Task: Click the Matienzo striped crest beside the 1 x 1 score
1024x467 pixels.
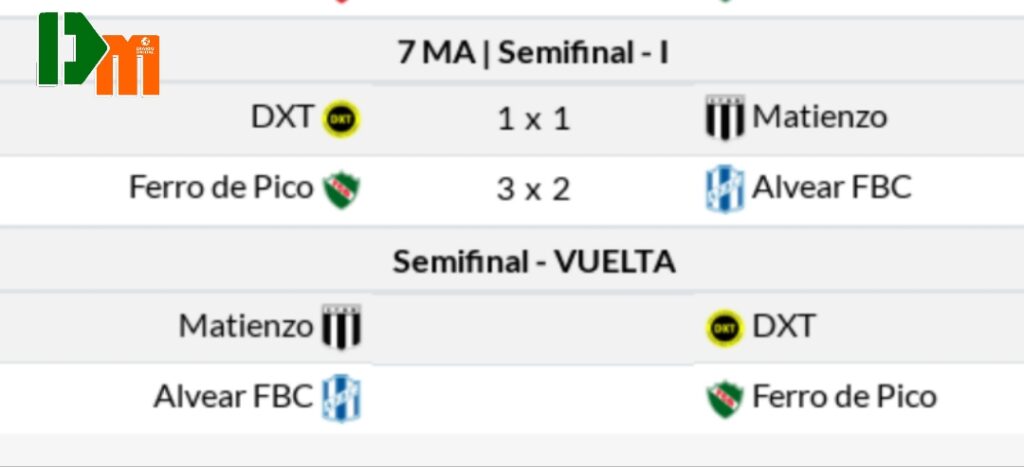Action: (x=724, y=119)
